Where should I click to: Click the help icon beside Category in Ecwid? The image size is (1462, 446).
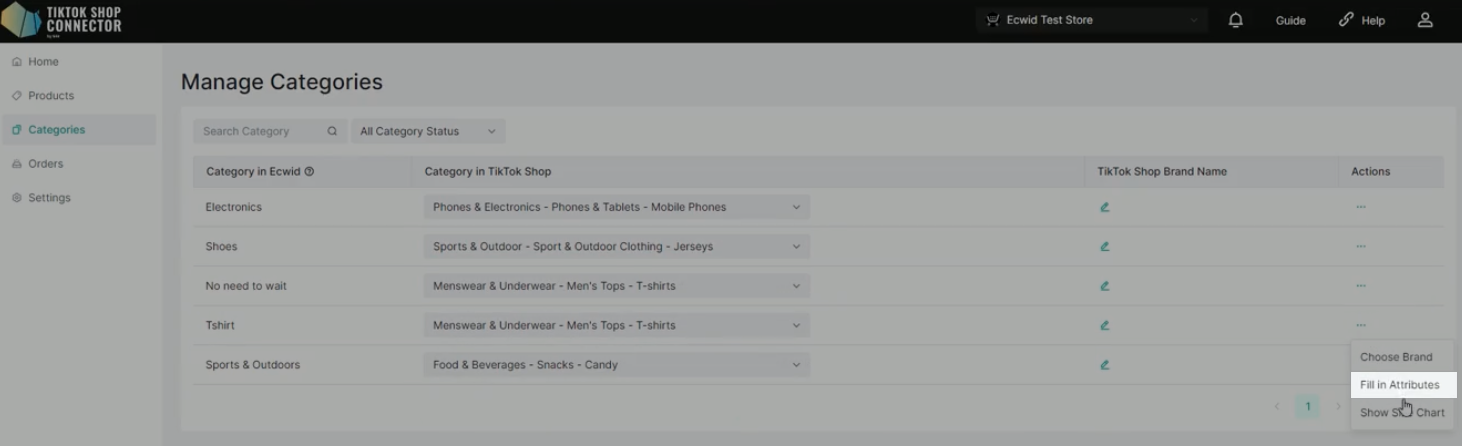pyautogui.click(x=309, y=171)
